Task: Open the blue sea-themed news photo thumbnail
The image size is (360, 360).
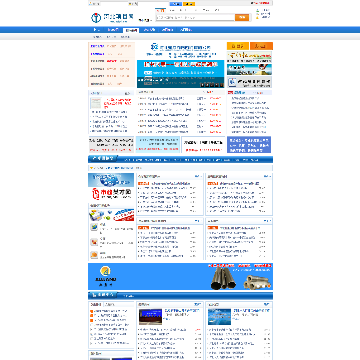Action: 219,317
